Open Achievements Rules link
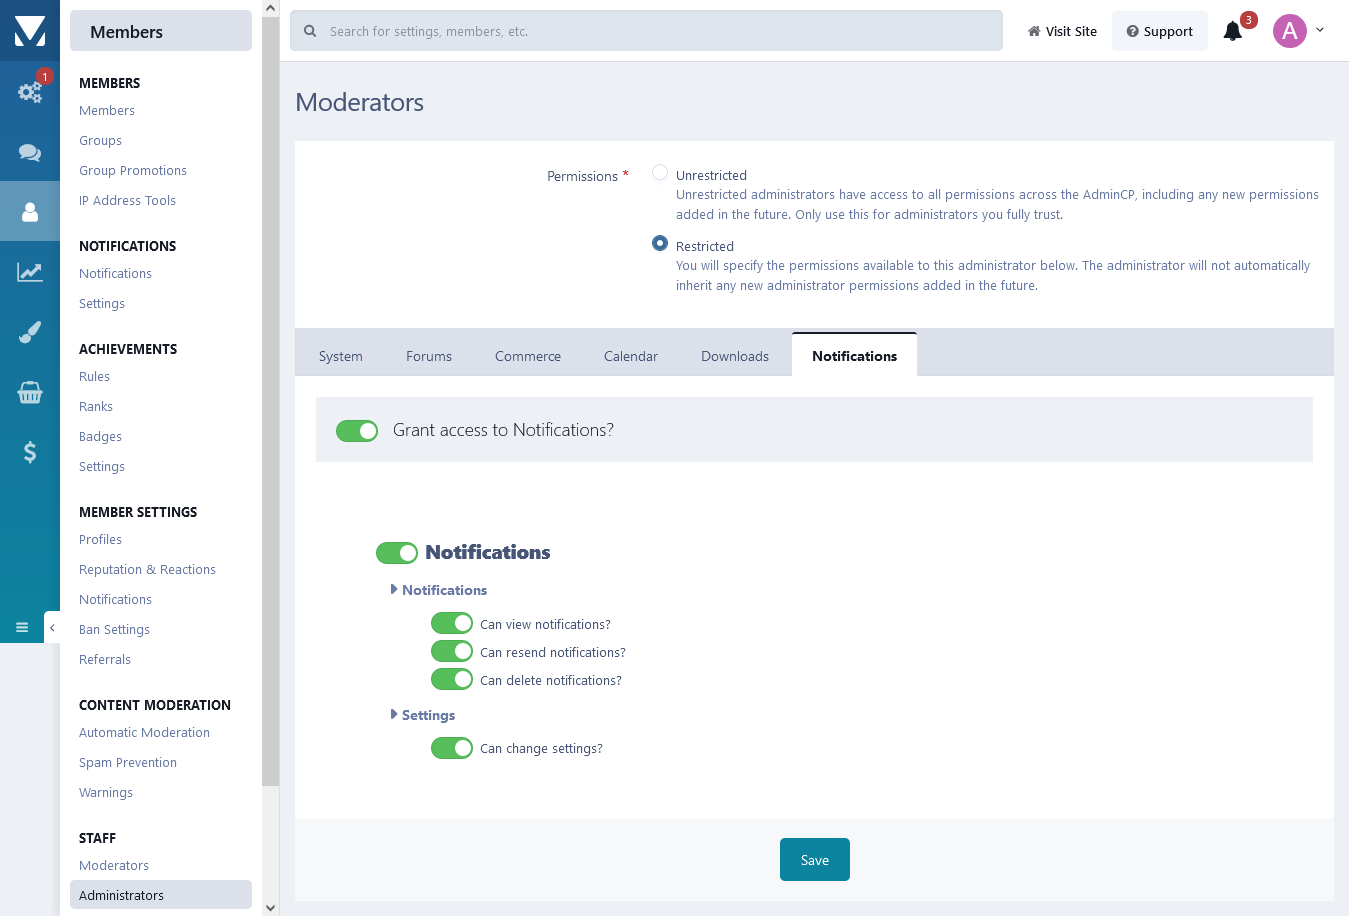1349x916 pixels. coord(95,376)
